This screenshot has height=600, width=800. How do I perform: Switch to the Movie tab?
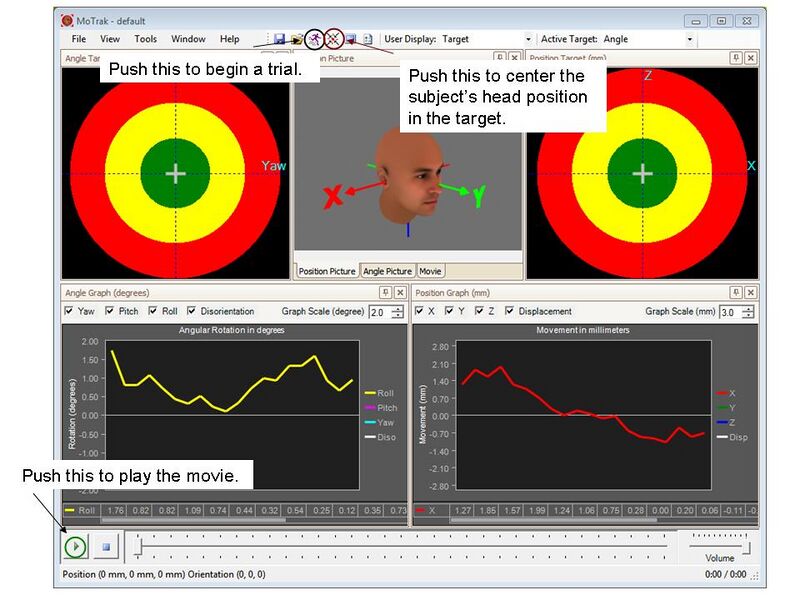point(430,271)
